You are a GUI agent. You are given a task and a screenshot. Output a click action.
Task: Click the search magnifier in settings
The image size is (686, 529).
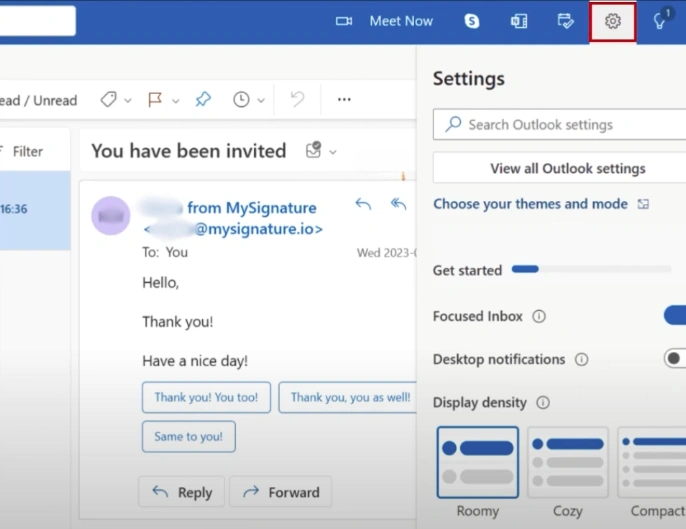pyautogui.click(x=453, y=124)
